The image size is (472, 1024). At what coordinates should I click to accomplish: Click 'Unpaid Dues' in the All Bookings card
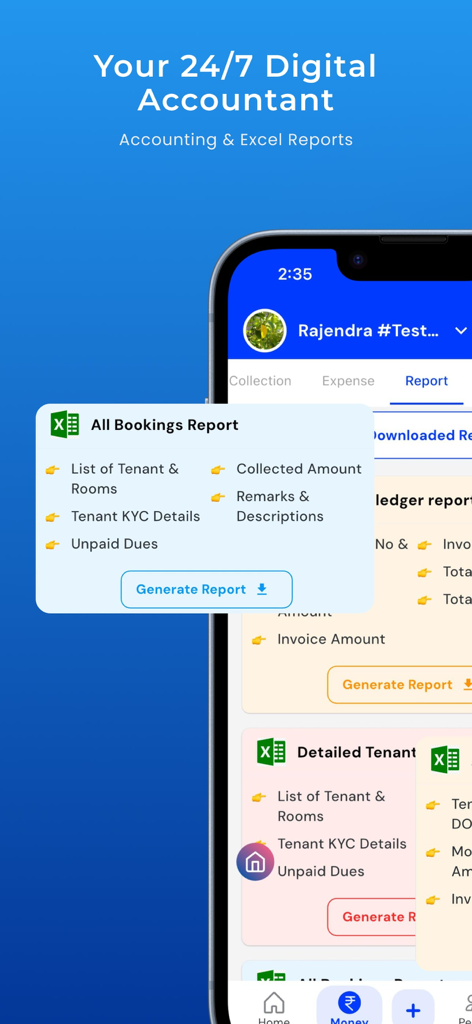pyautogui.click(x=114, y=543)
